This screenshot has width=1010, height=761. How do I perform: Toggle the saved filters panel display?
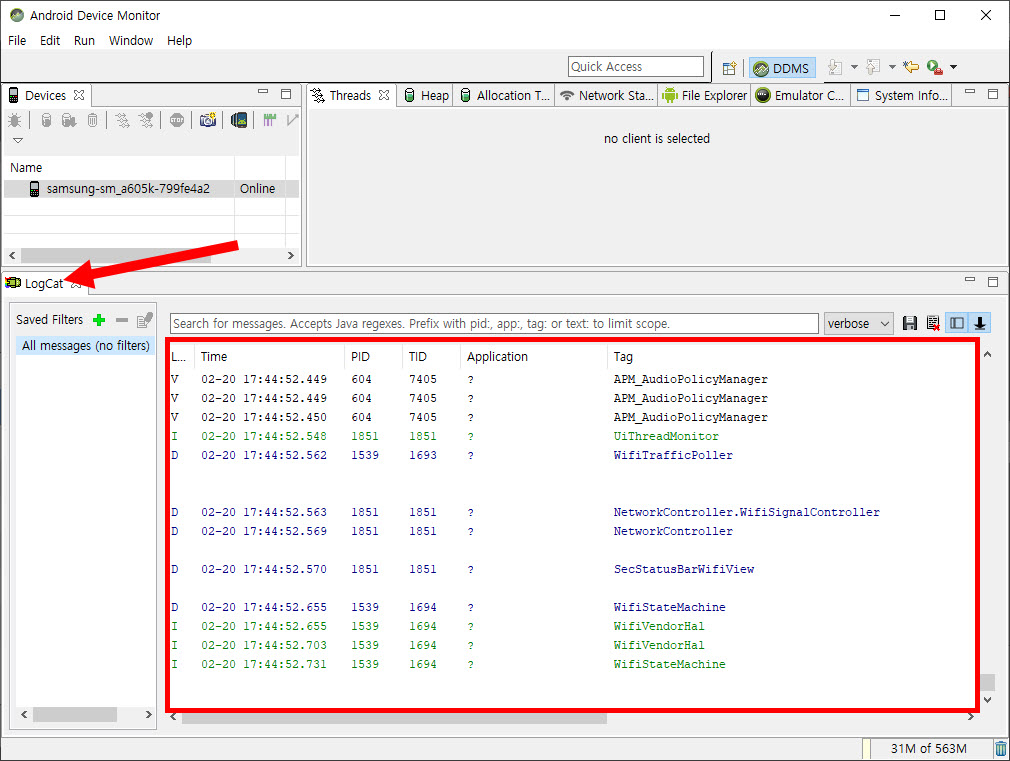(957, 323)
